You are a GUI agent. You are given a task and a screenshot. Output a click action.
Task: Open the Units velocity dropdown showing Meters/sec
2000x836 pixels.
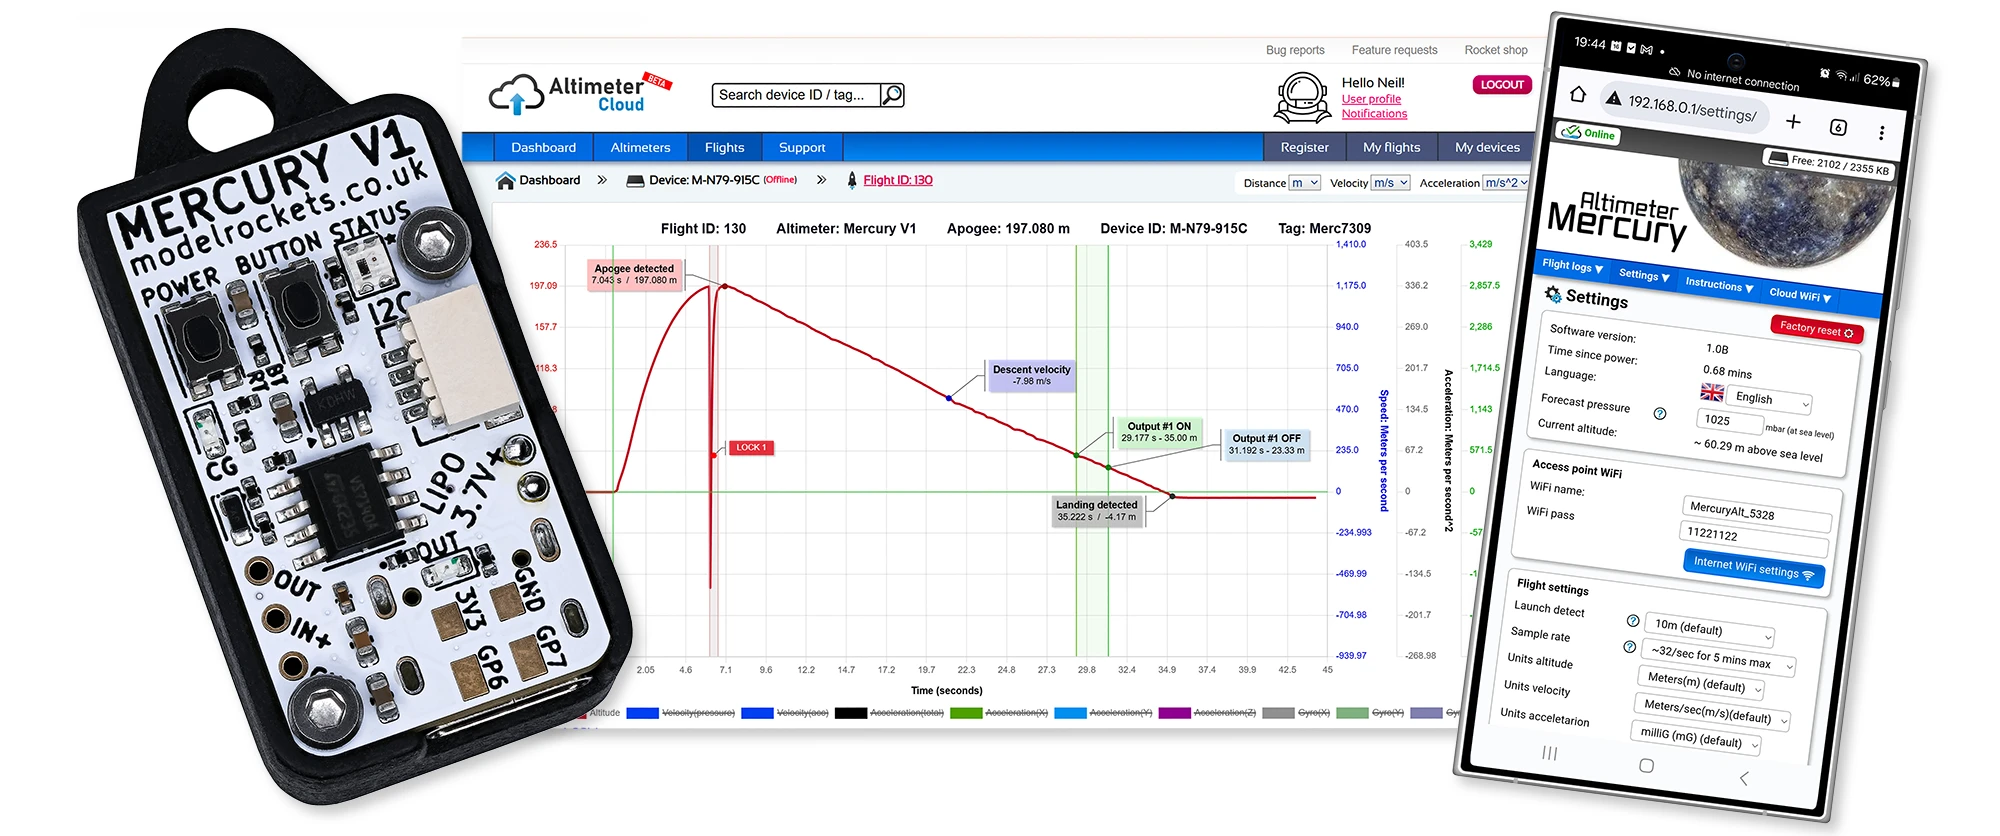(x=1711, y=710)
